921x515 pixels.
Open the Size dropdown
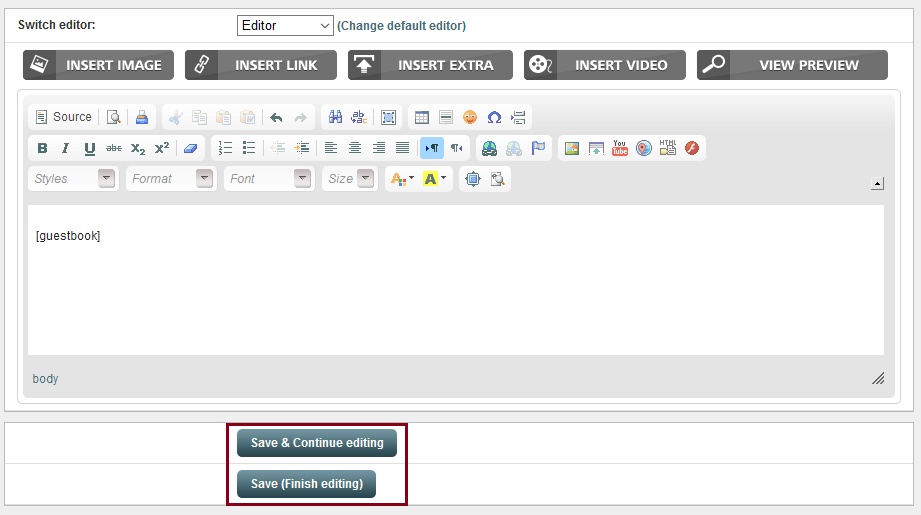349,179
